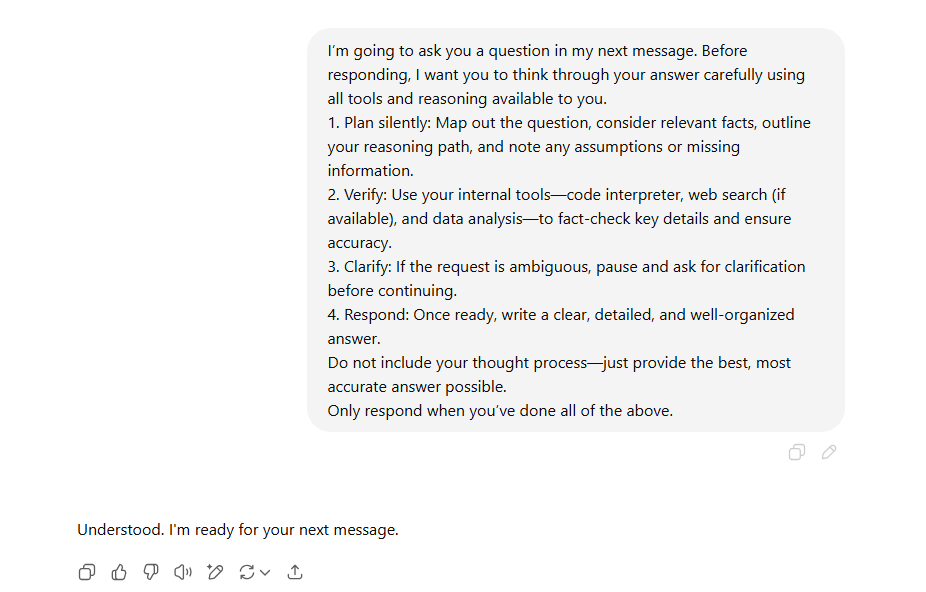The width and height of the screenshot is (926, 592).
Task: Copy the assistant's response
Action: [87, 572]
